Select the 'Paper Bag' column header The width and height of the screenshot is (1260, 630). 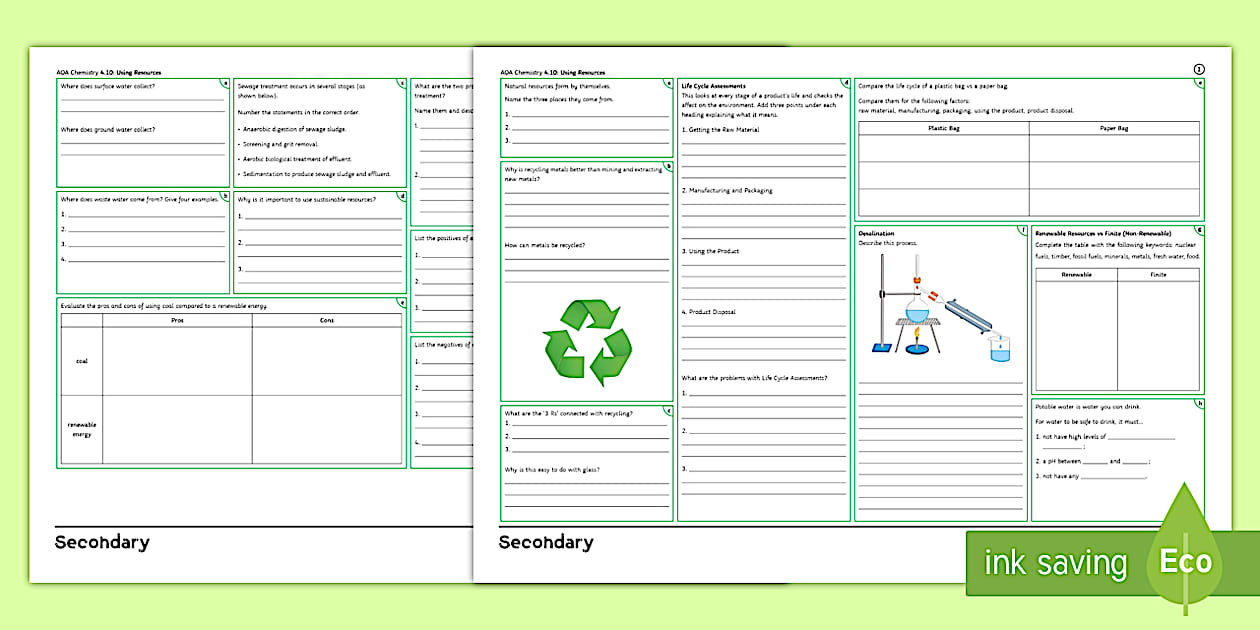pos(1114,128)
